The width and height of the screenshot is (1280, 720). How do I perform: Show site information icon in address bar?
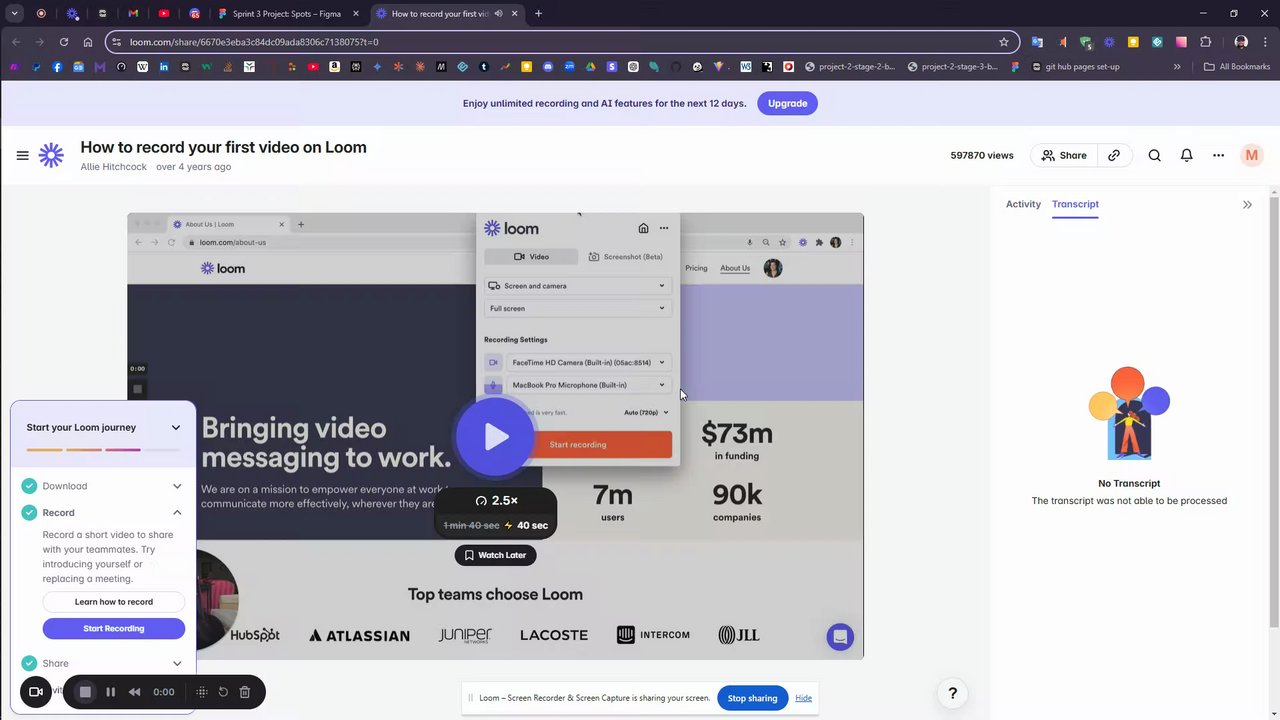117,42
